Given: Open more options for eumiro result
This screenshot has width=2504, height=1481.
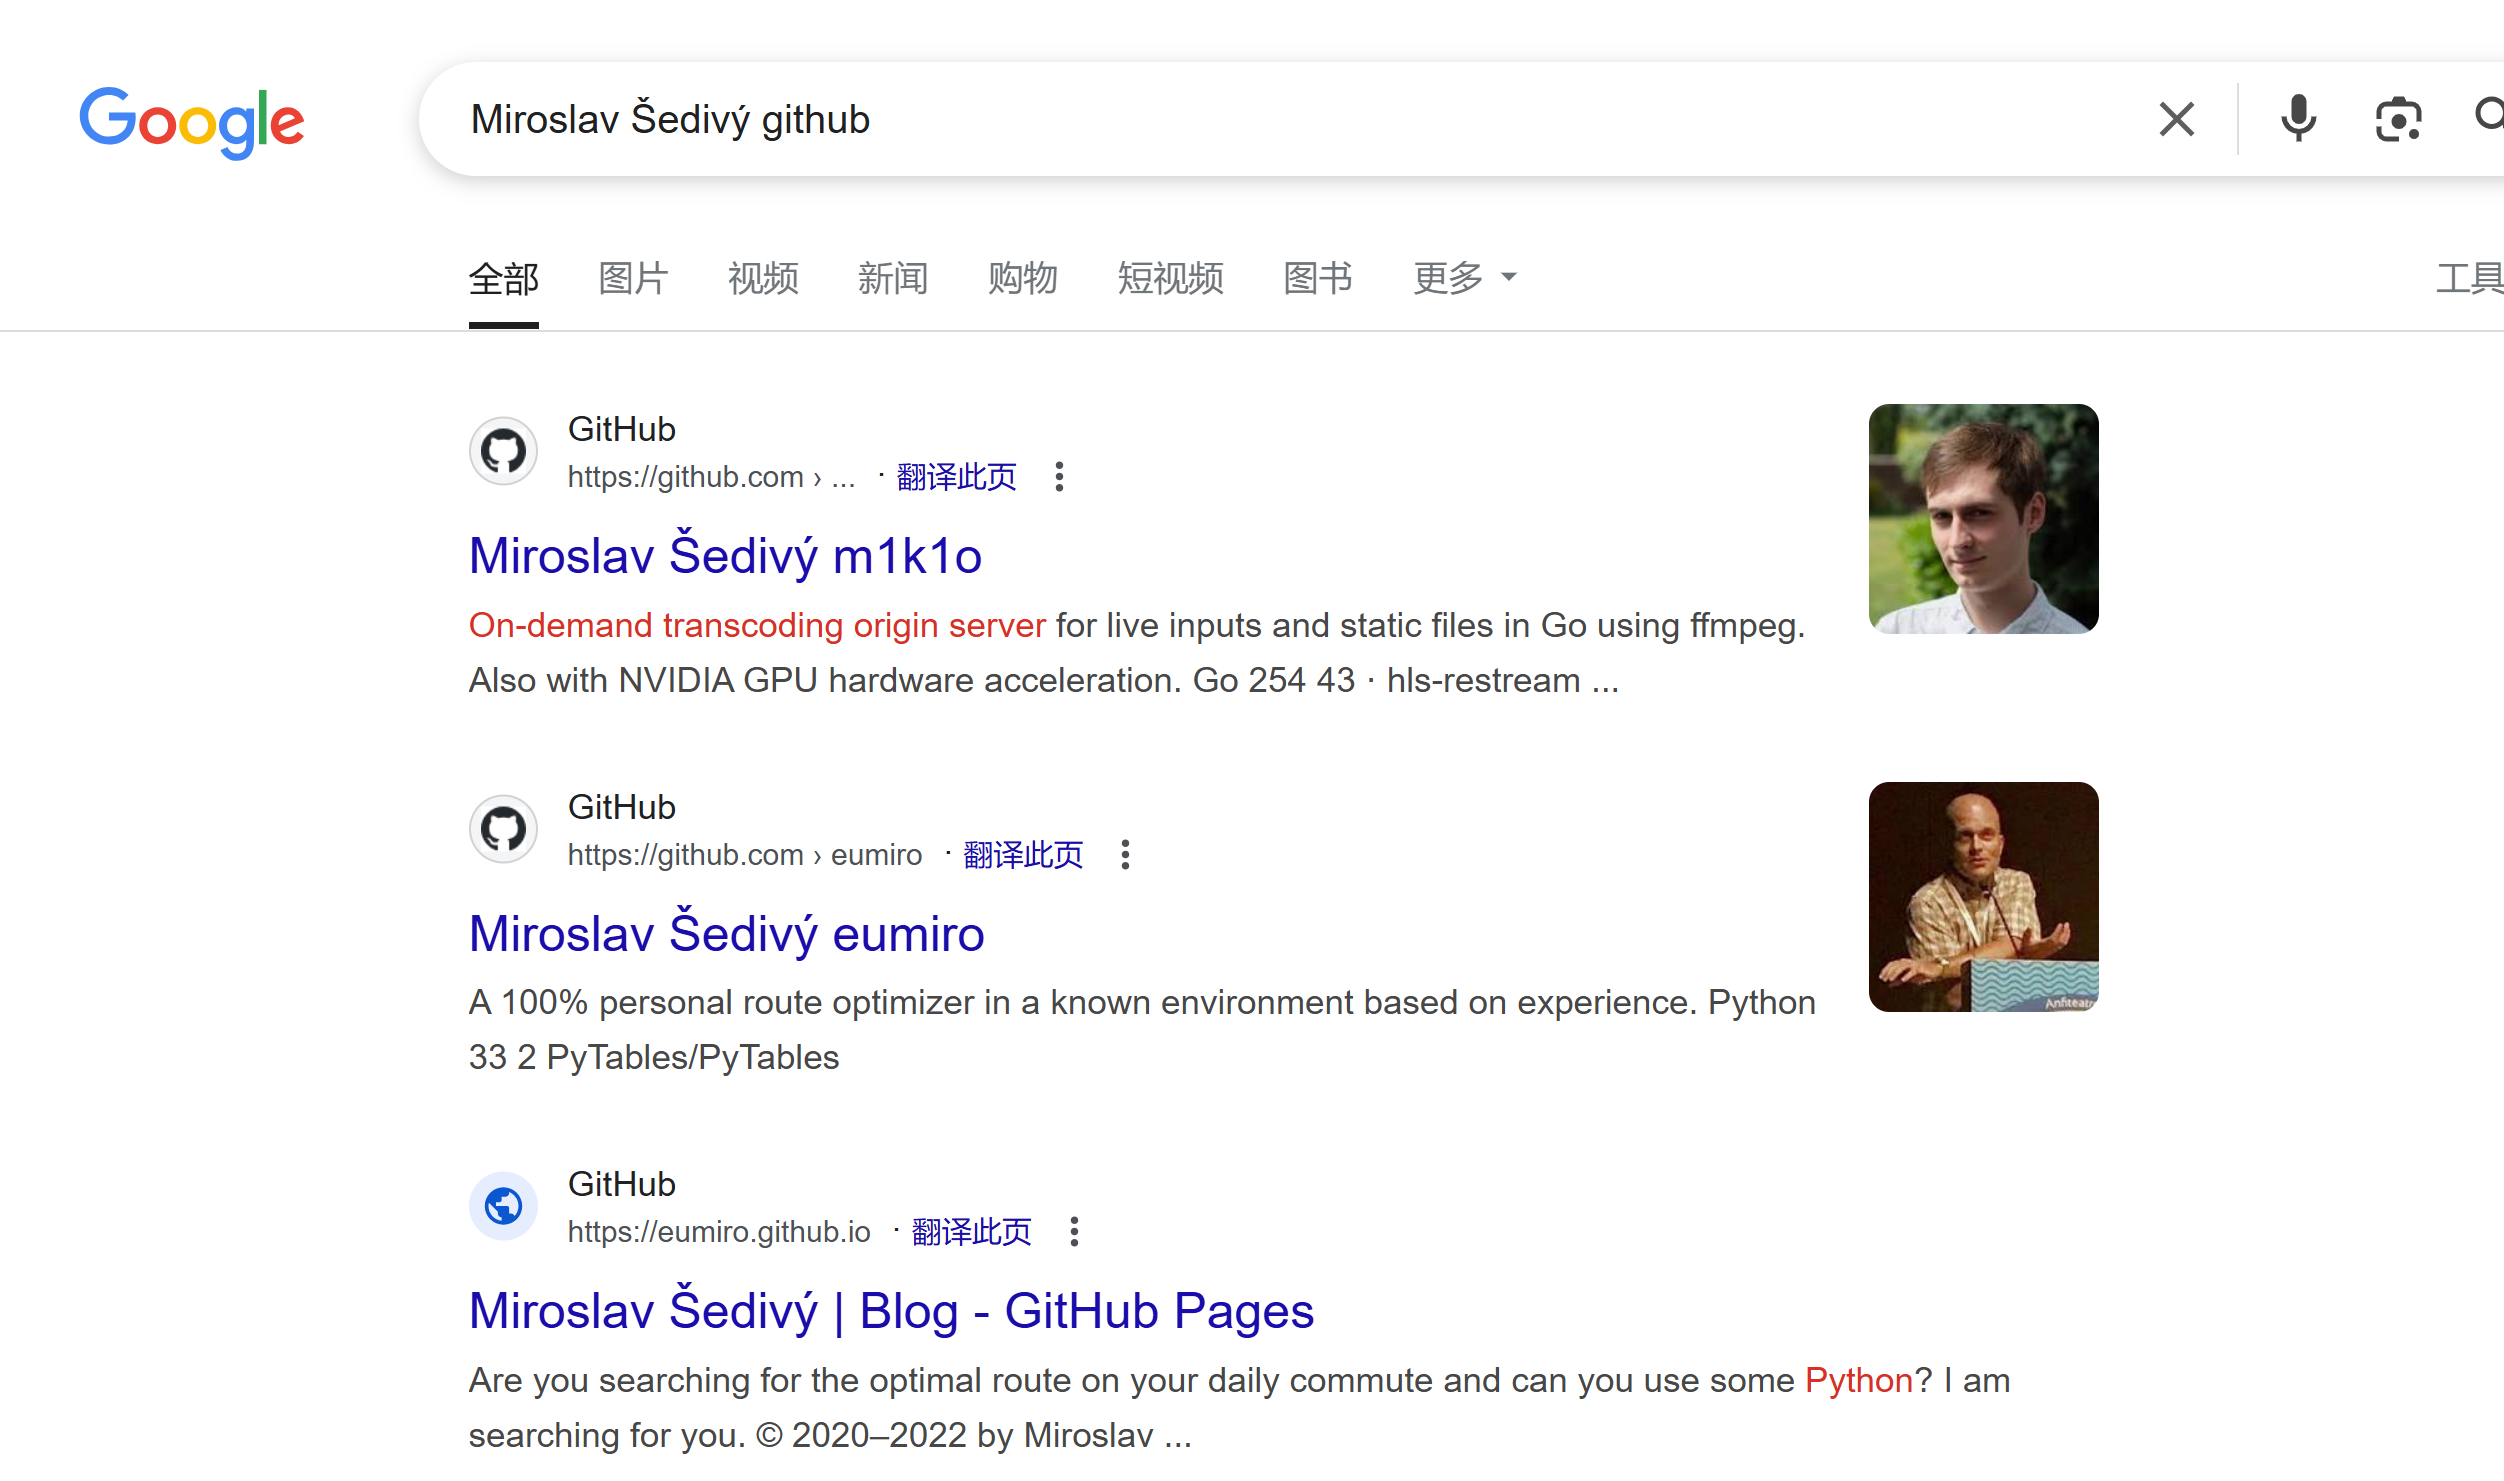Looking at the screenshot, I should (x=1125, y=855).
